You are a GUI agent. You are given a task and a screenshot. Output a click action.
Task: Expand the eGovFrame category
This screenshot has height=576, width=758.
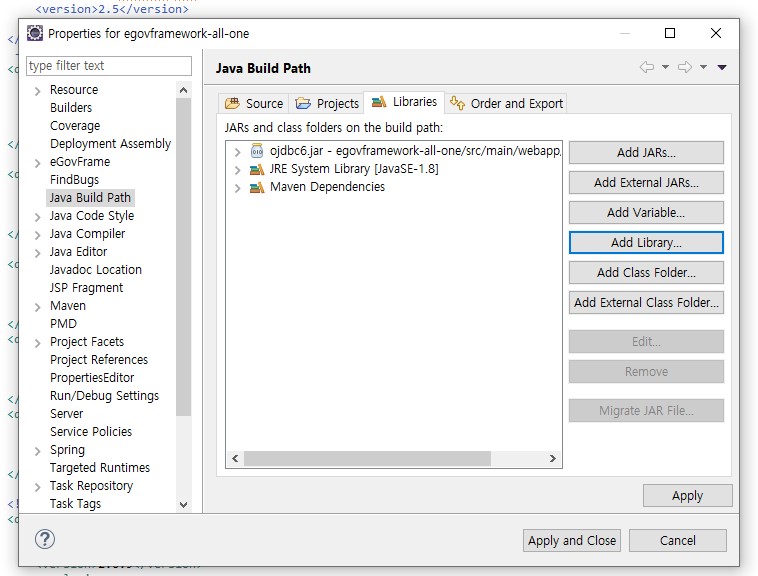pos(38,163)
